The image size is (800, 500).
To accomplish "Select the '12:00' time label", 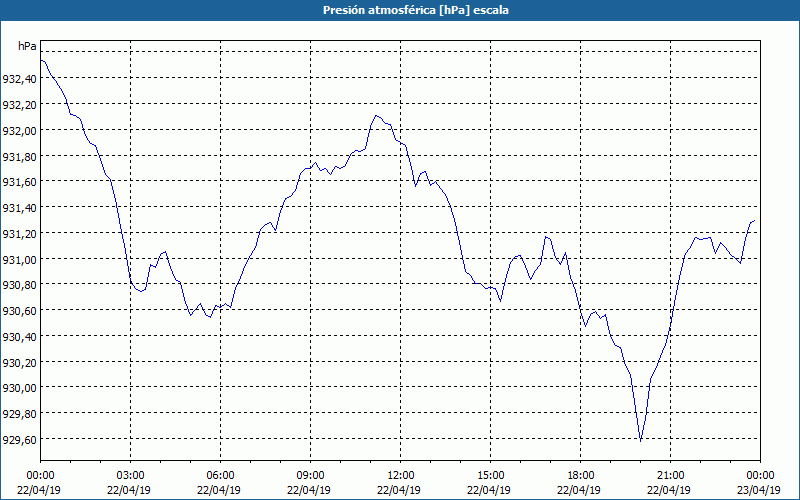I will [401, 476].
